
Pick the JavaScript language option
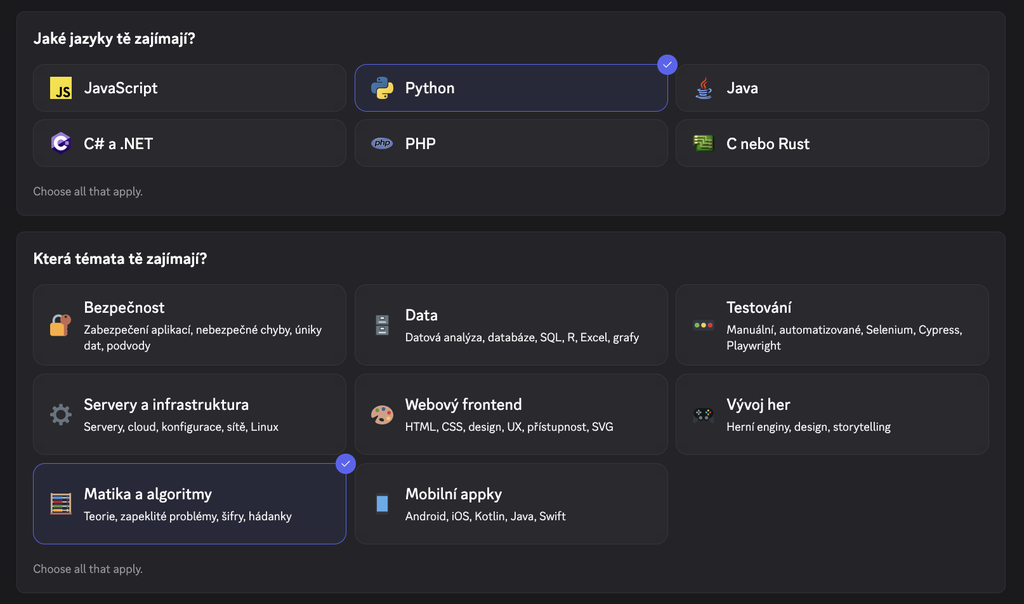(x=189, y=88)
